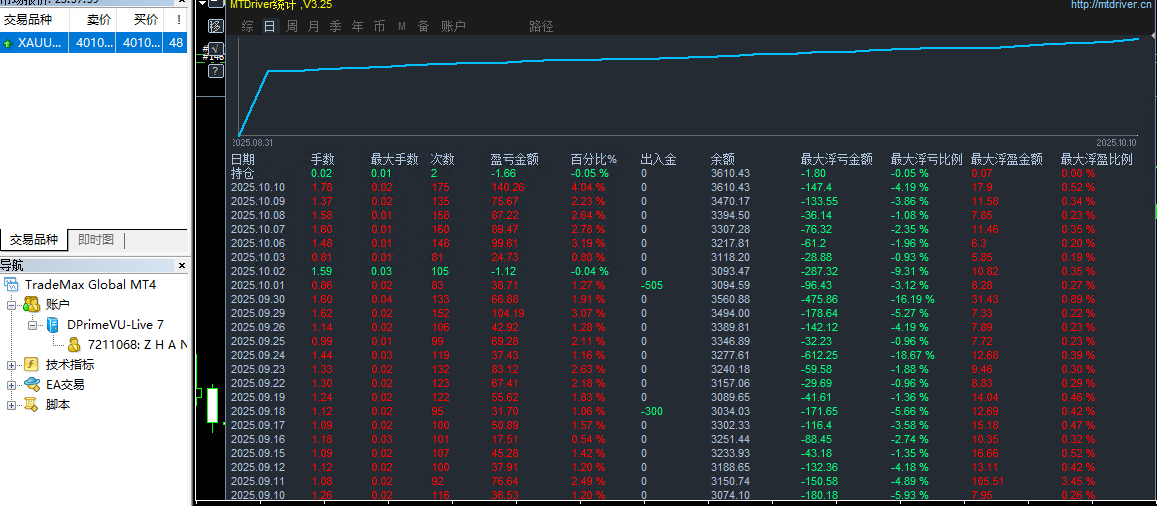The width and height of the screenshot is (1157, 506).
Task: Open the ? help button
Action: coord(215,71)
